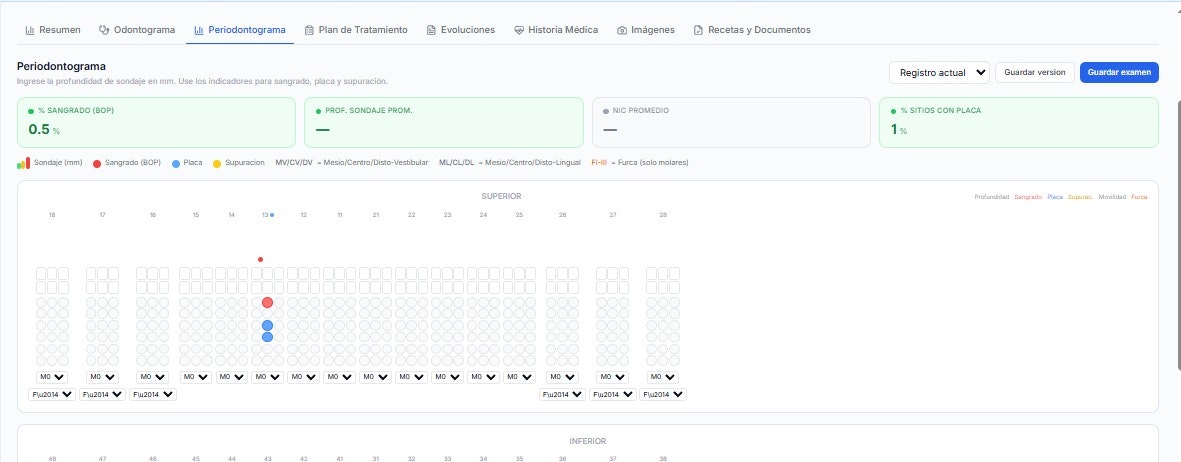The height and width of the screenshot is (462, 1181).
Task: Click the SUPERIOR arch heading
Action: pos(502,196)
